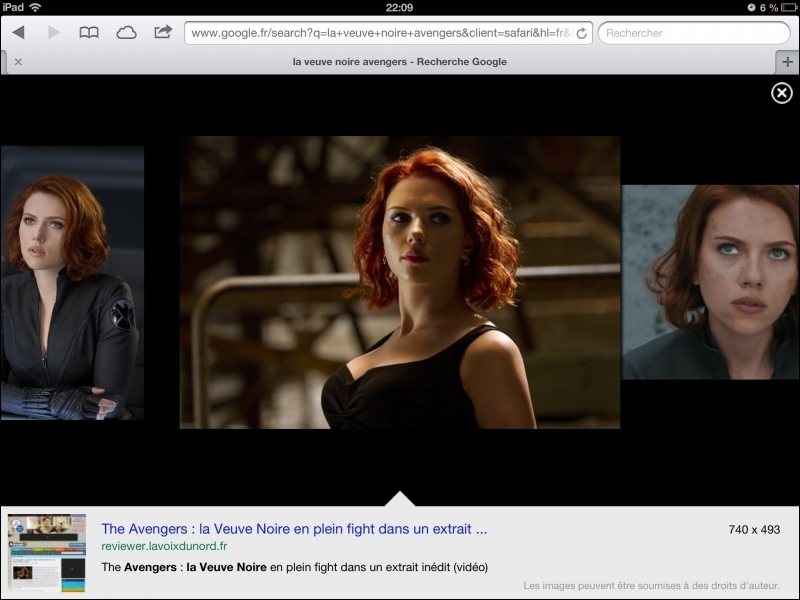Open the source page thumbnail preview
Screen dimensions: 800x600
[46, 553]
